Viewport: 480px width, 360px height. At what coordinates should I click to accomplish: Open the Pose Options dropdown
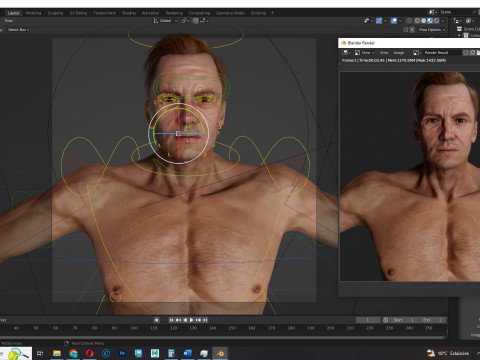pyautogui.click(x=432, y=30)
